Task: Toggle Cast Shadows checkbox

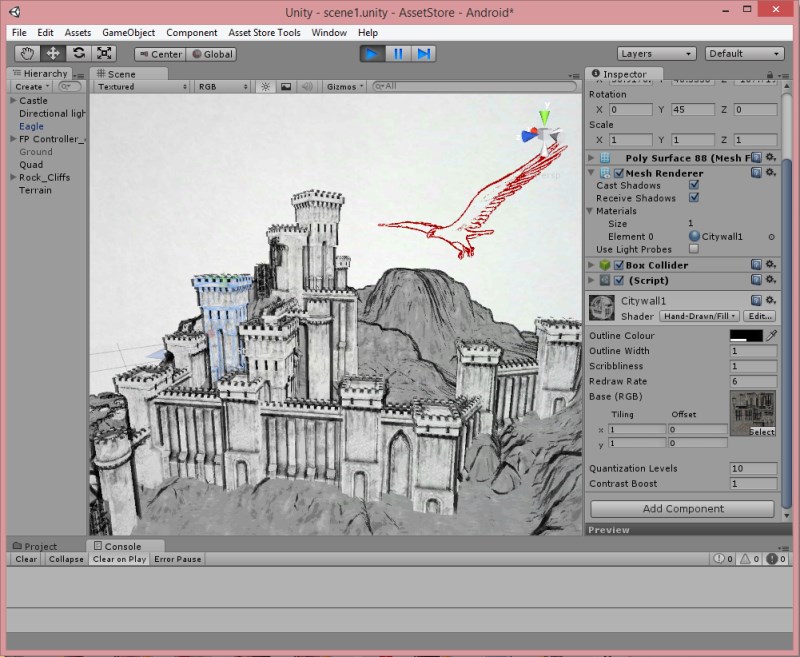Action: click(694, 185)
